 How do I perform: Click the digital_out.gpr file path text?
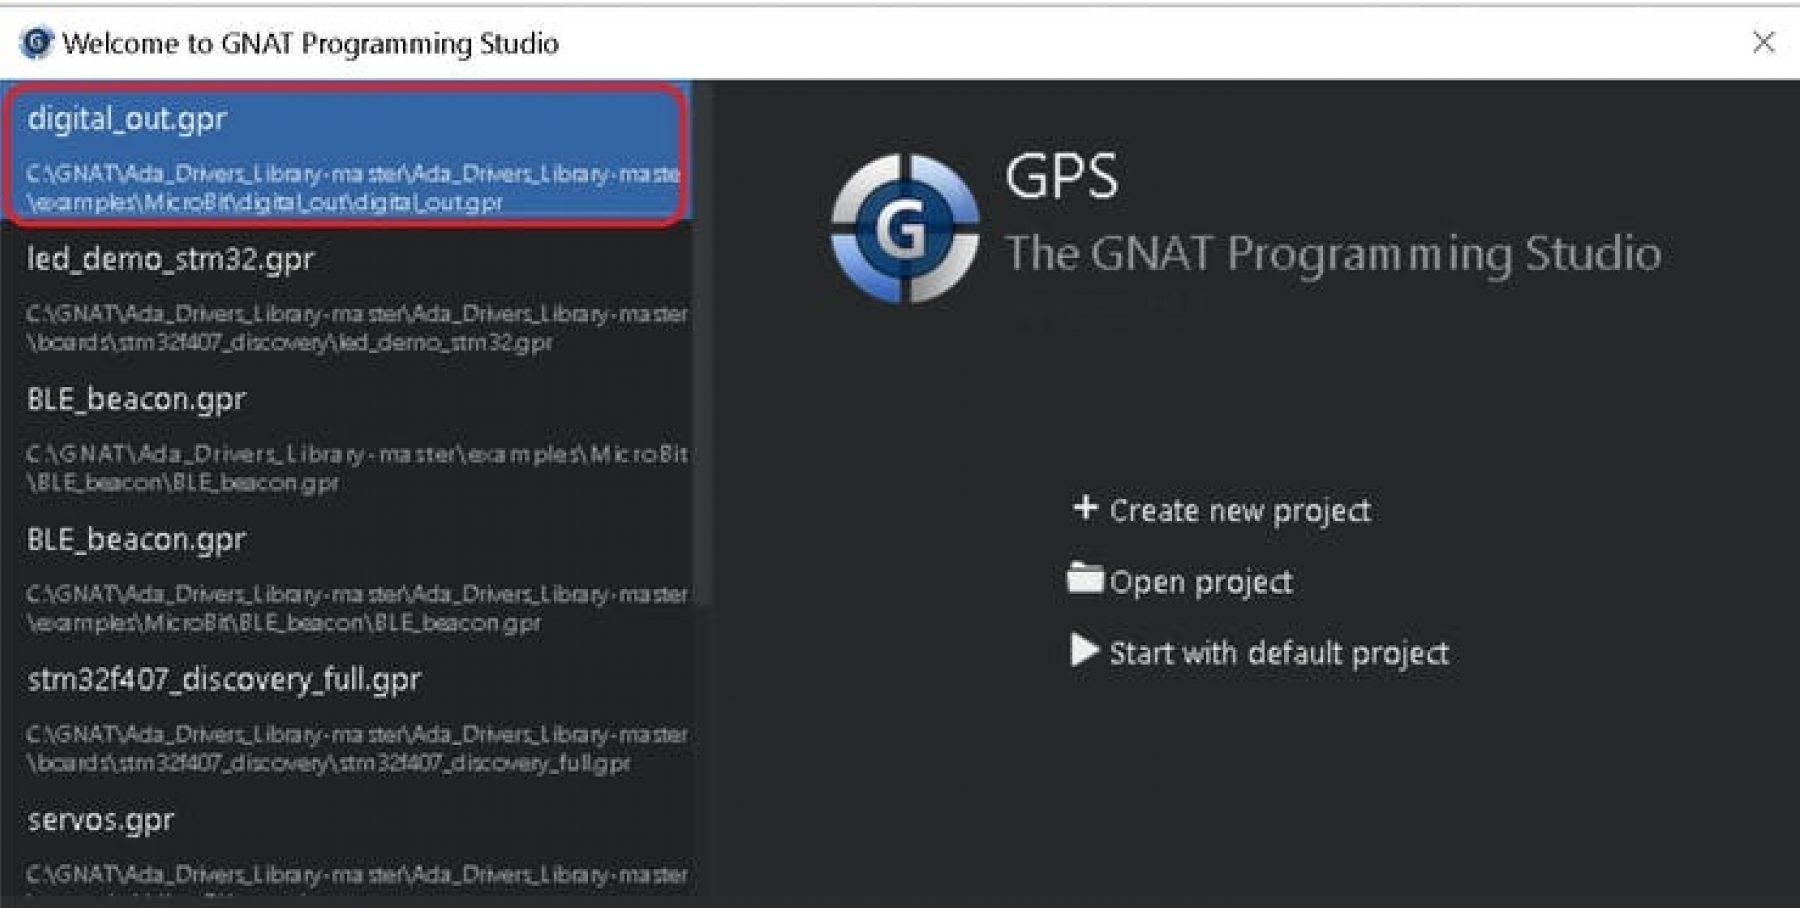pyautogui.click(x=353, y=187)
